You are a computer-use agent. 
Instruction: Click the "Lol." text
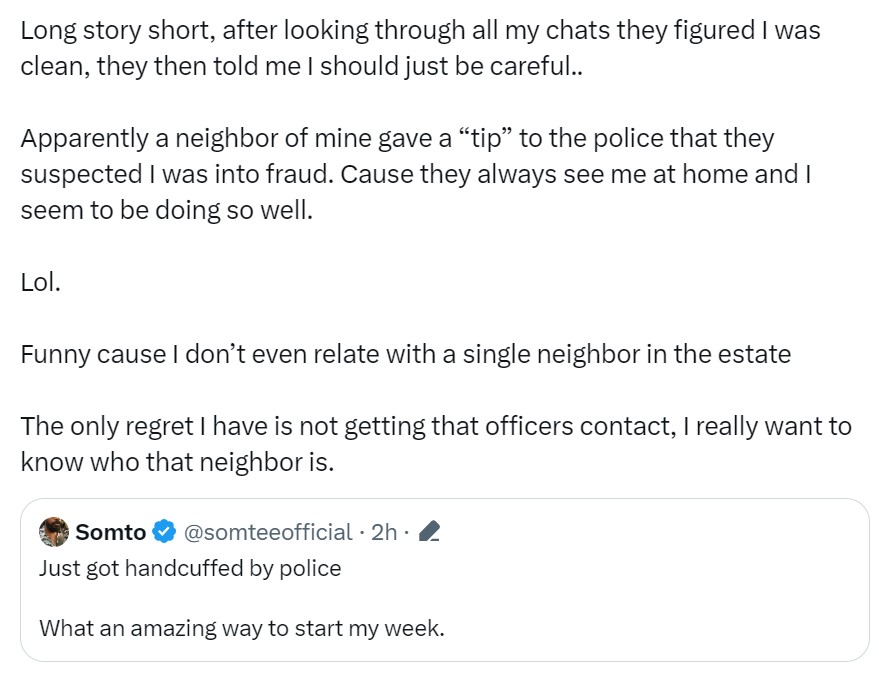[41, 282]
